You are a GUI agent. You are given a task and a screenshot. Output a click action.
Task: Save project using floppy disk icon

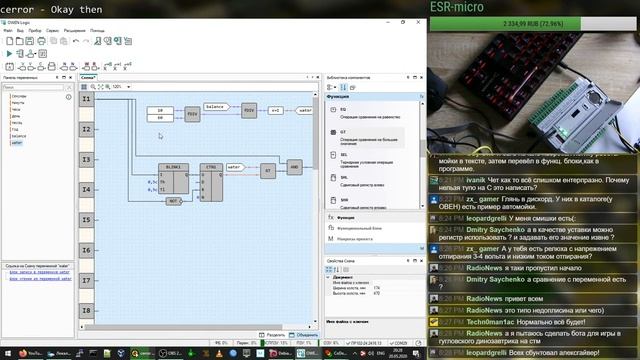[x=29, y=41]
